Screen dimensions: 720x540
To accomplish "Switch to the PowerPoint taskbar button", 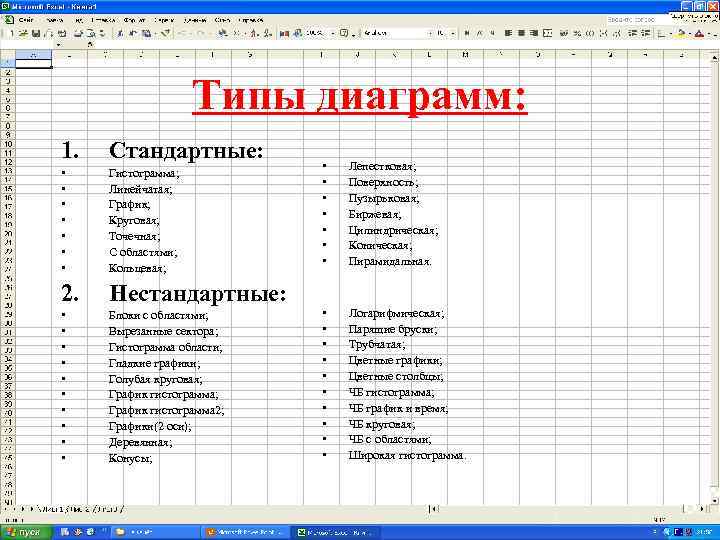I will point(245,532).
